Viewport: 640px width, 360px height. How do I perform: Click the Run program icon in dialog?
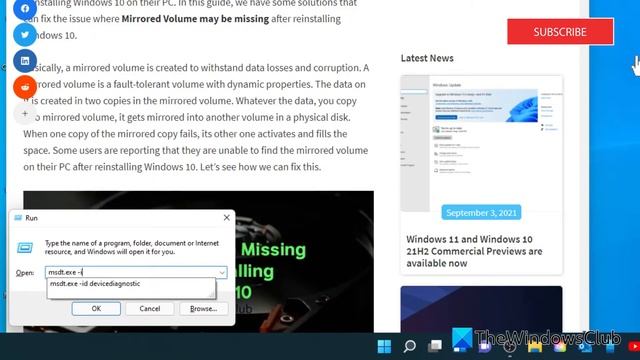[x=25, y=247]
